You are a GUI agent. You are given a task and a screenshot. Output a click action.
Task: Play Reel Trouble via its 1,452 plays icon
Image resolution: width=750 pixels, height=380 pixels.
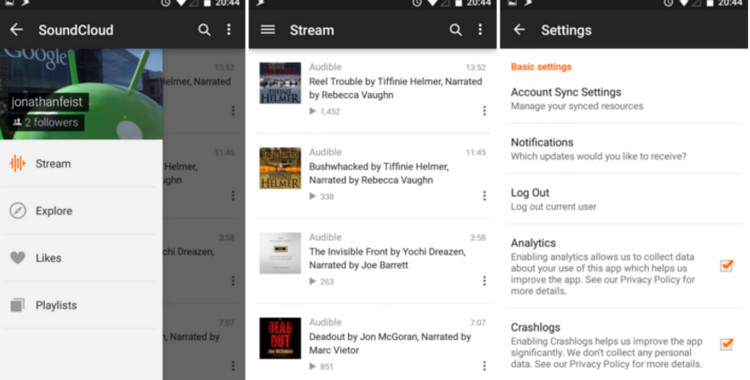(x=313, y=111)
